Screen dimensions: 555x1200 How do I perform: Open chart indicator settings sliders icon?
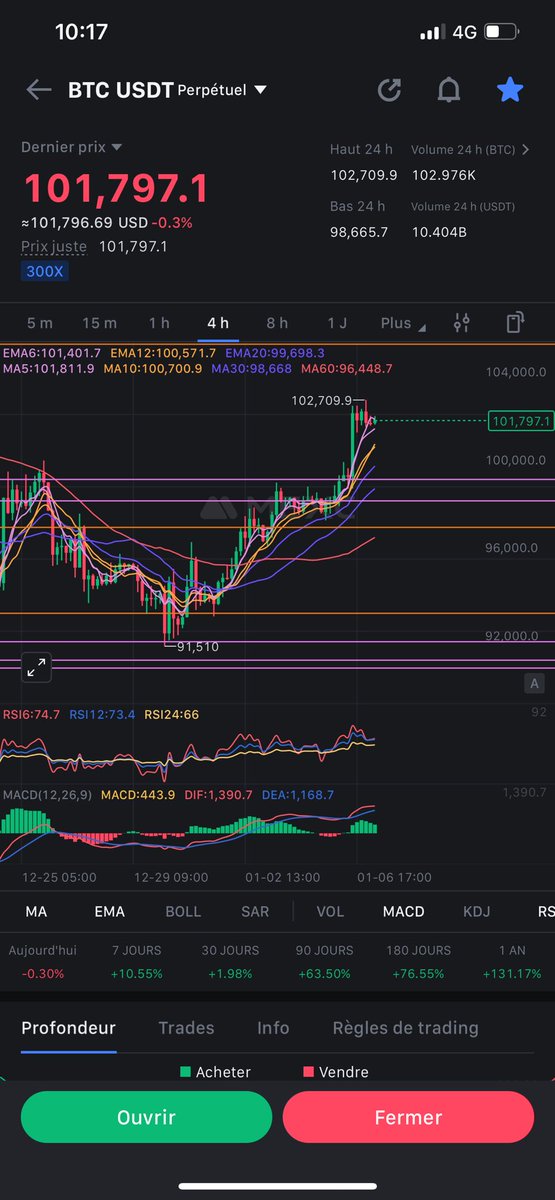pos(461,323)
